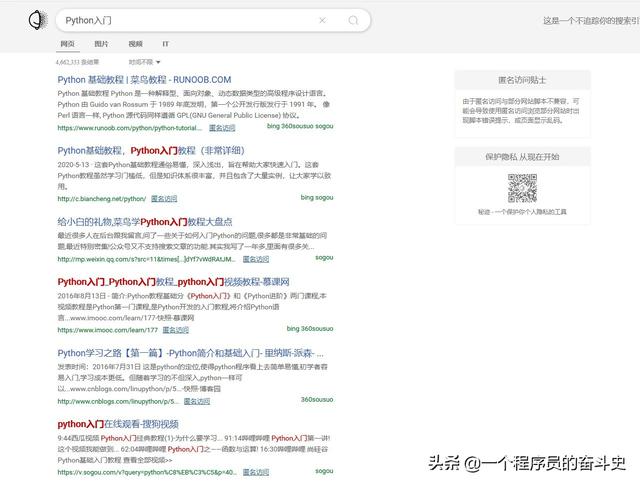This screenshot has height=485, width=640.
Task: Open python入门在线观看-搜狗视频 result
Action: (118, 424)
